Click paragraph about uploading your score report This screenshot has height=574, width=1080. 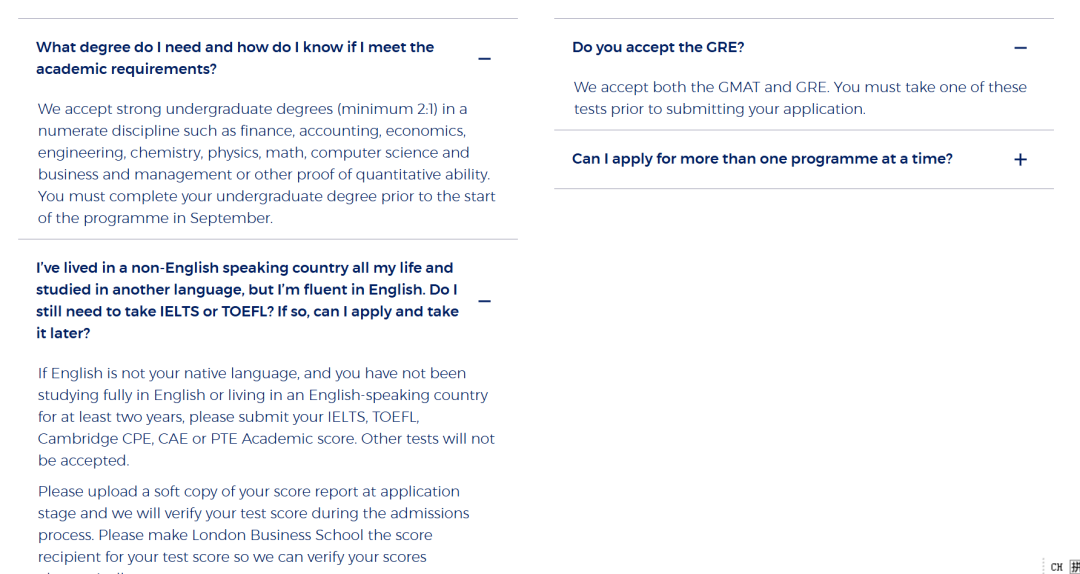pos(253,524)
